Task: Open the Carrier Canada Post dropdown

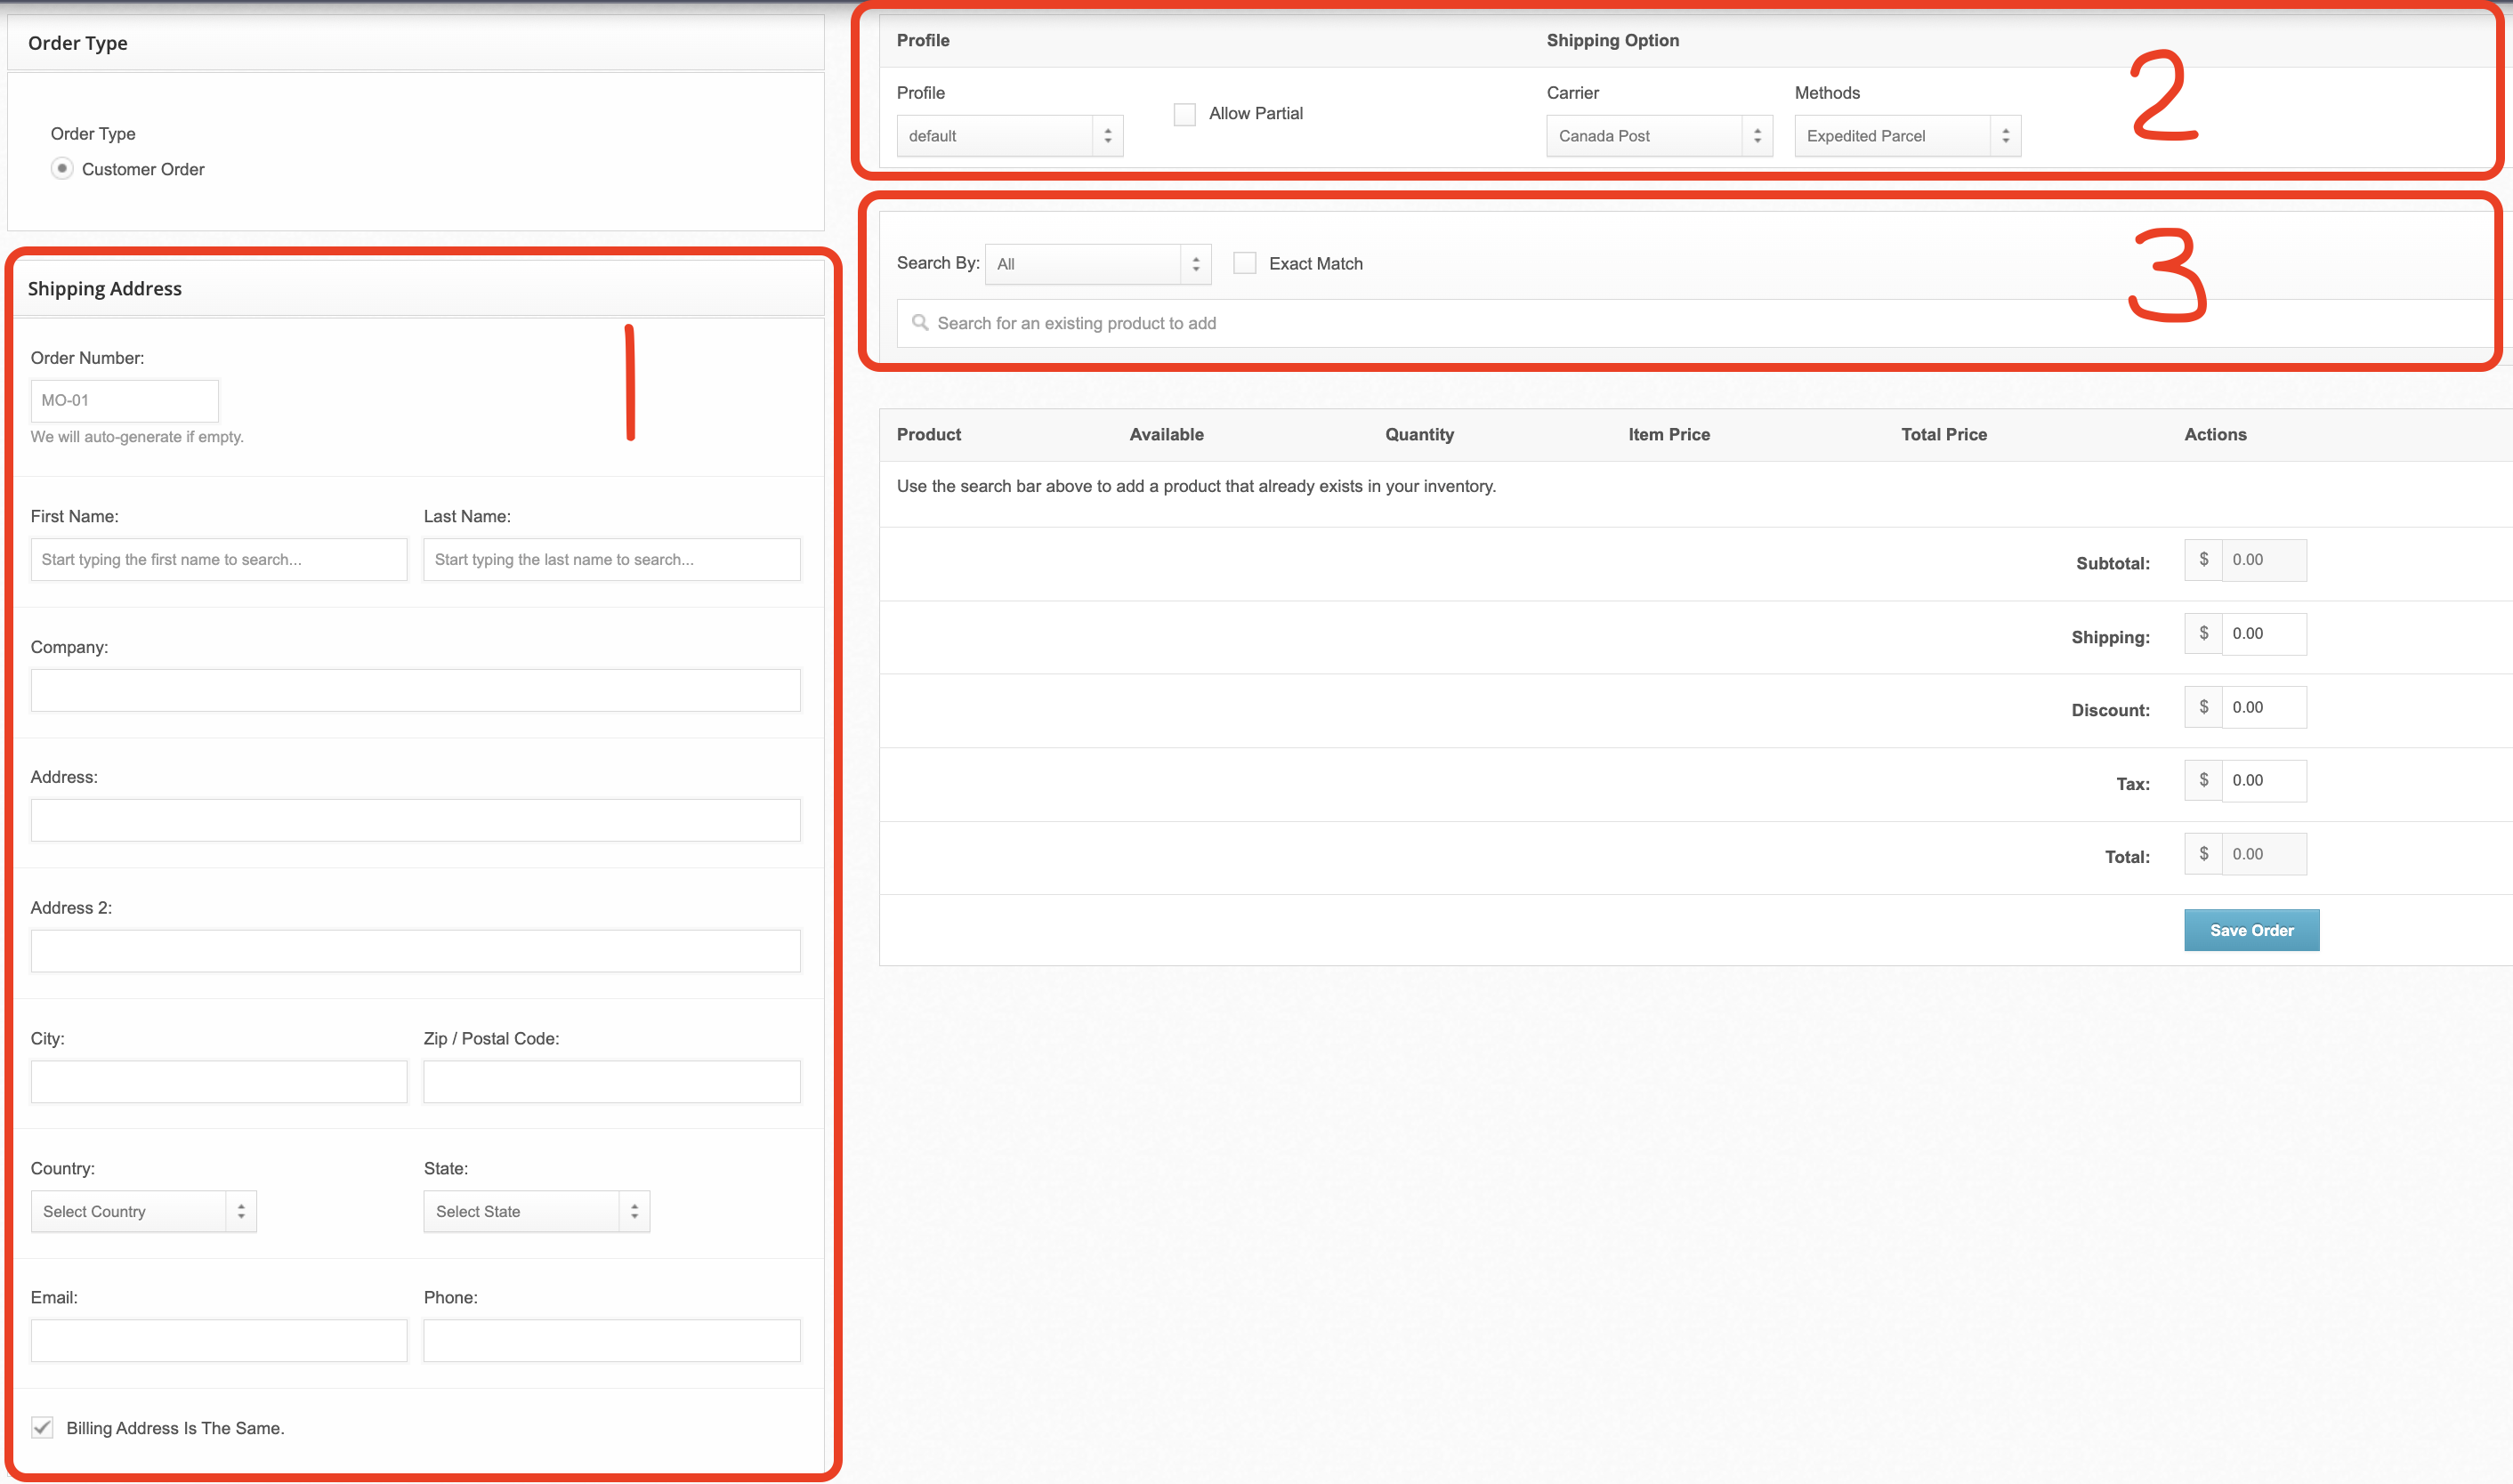Action: pos(1659,136)
